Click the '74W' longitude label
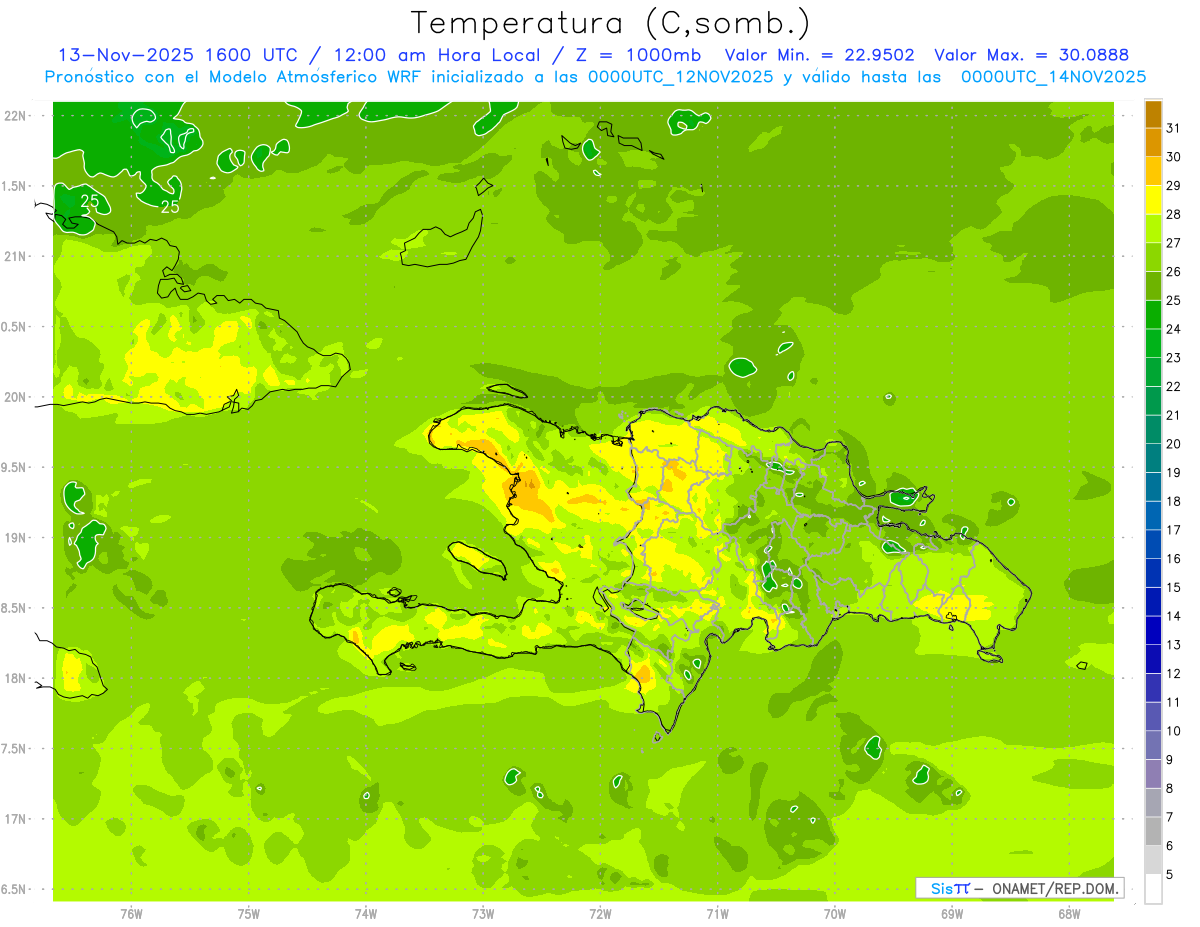The width and height of the screenshot is (1200, 927). click(x=365, y=913)
